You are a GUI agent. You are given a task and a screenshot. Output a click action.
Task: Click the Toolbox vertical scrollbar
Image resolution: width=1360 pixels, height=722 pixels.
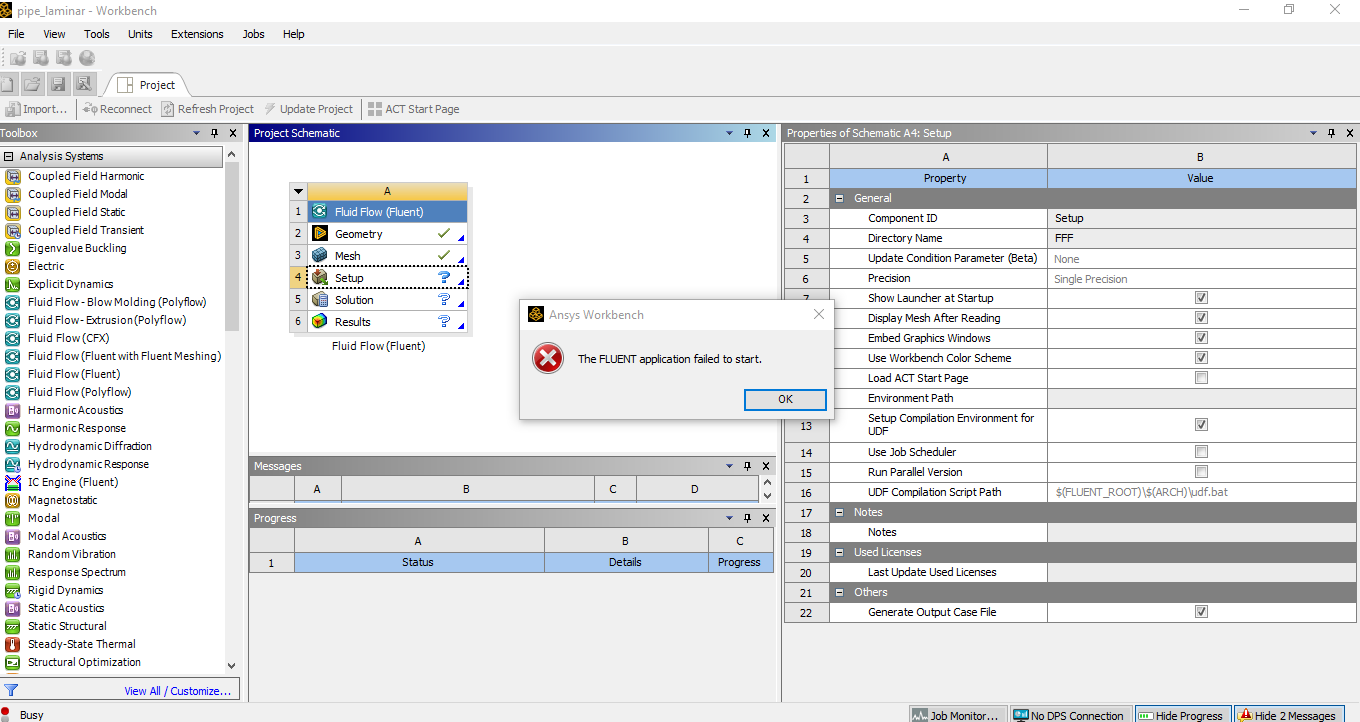232,410
